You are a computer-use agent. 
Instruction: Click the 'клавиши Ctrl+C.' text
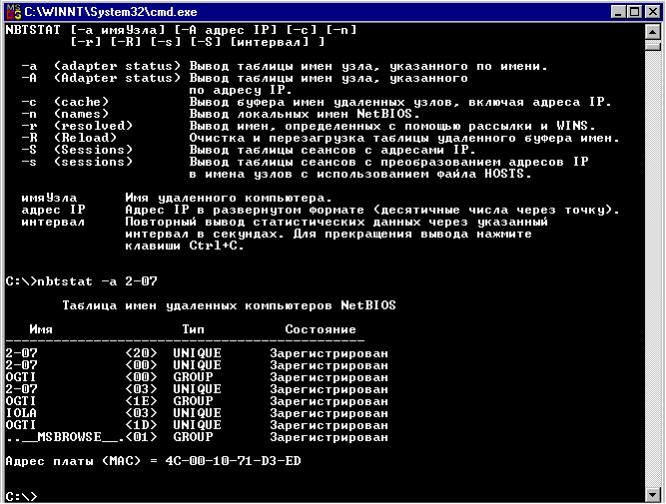click(185, 246)
